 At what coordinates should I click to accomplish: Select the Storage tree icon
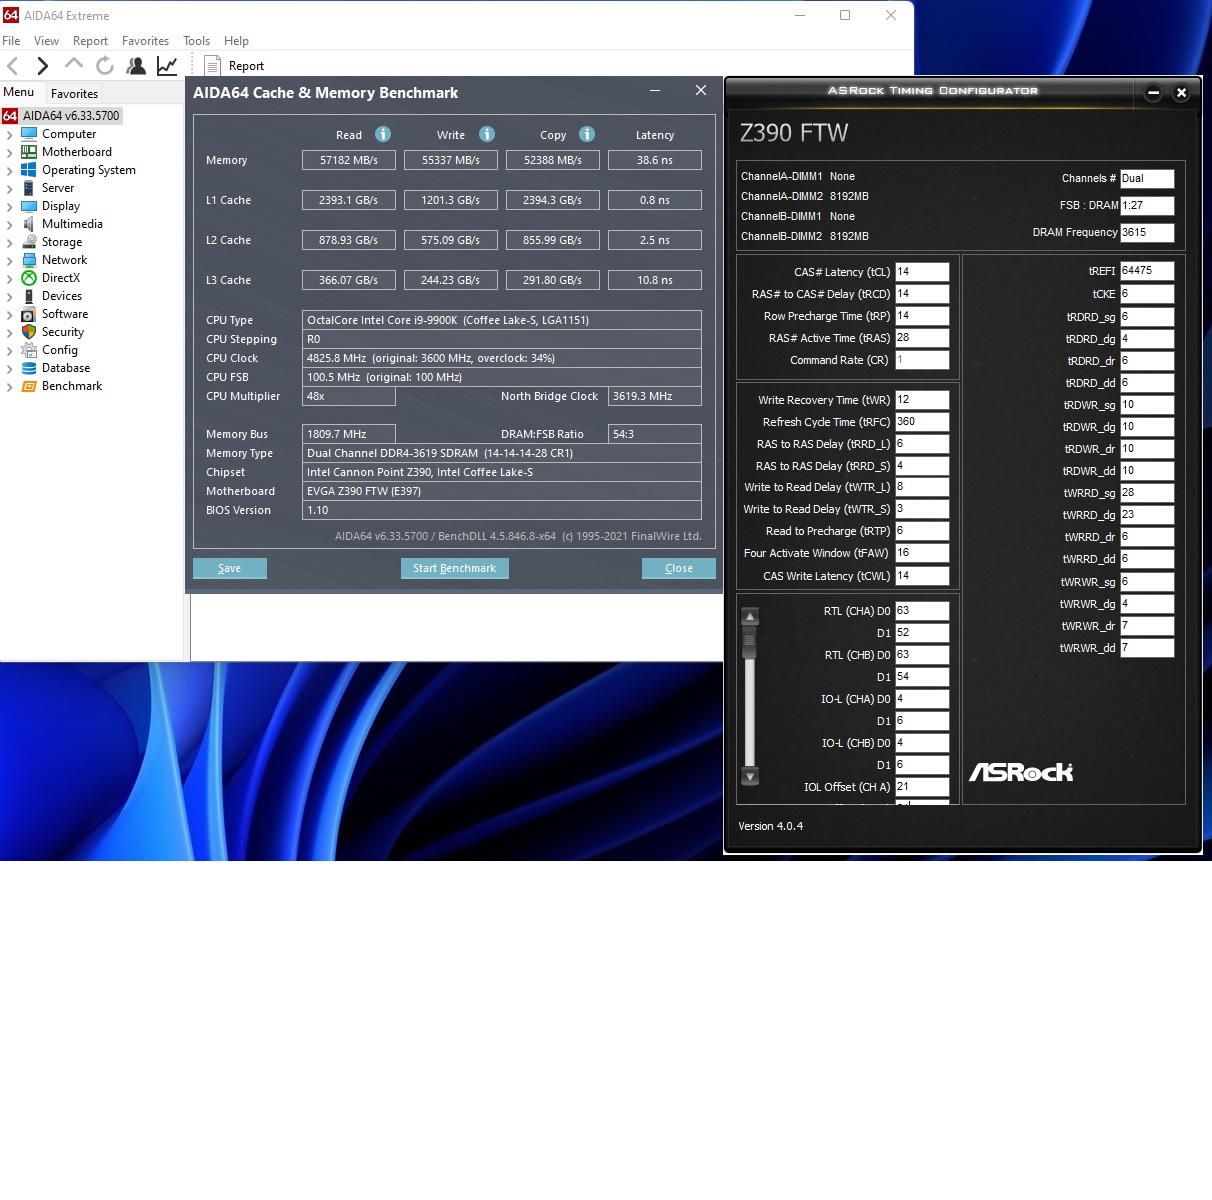(x=29, y=242)
